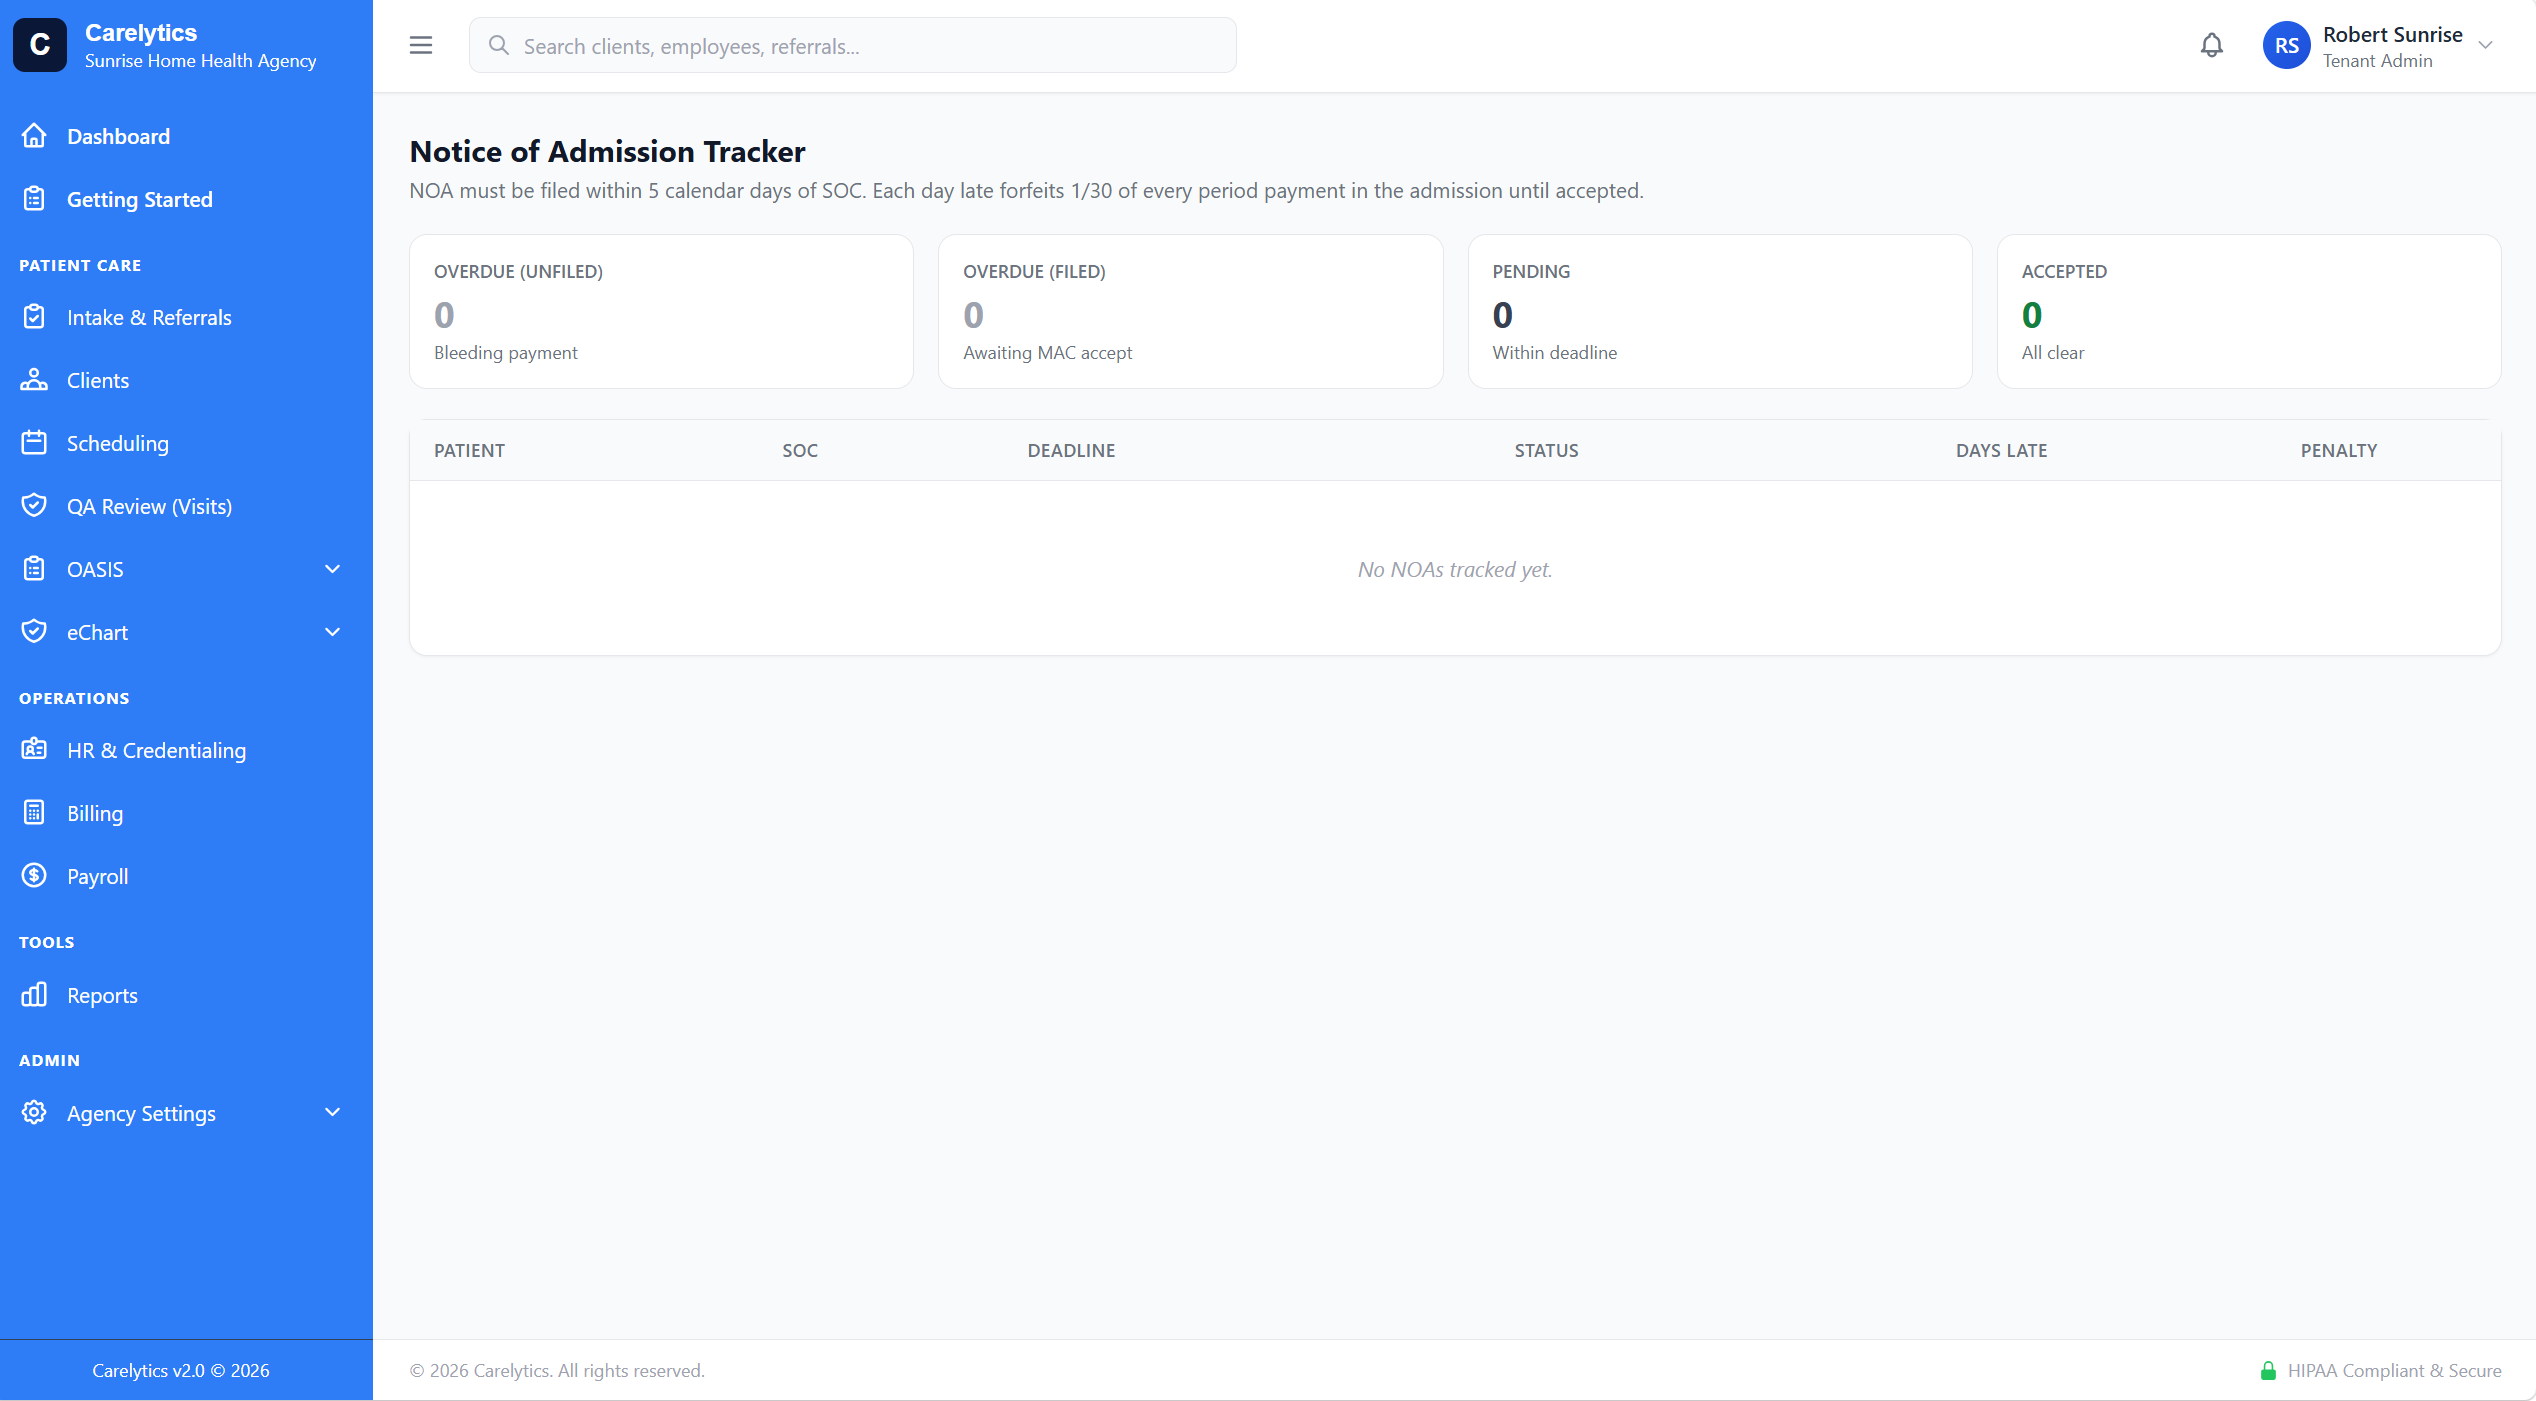Image resolution: width=2536 pixels, height=1401 pixels.
Task: Click 'Awaiting MAC accept' label
Action: coord(1047,352)
